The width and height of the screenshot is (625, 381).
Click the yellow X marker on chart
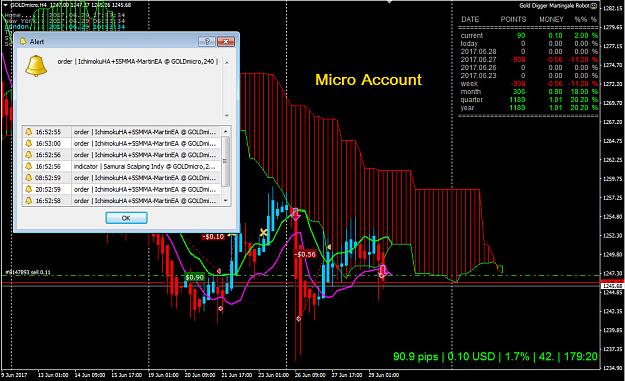pos(263,232)
